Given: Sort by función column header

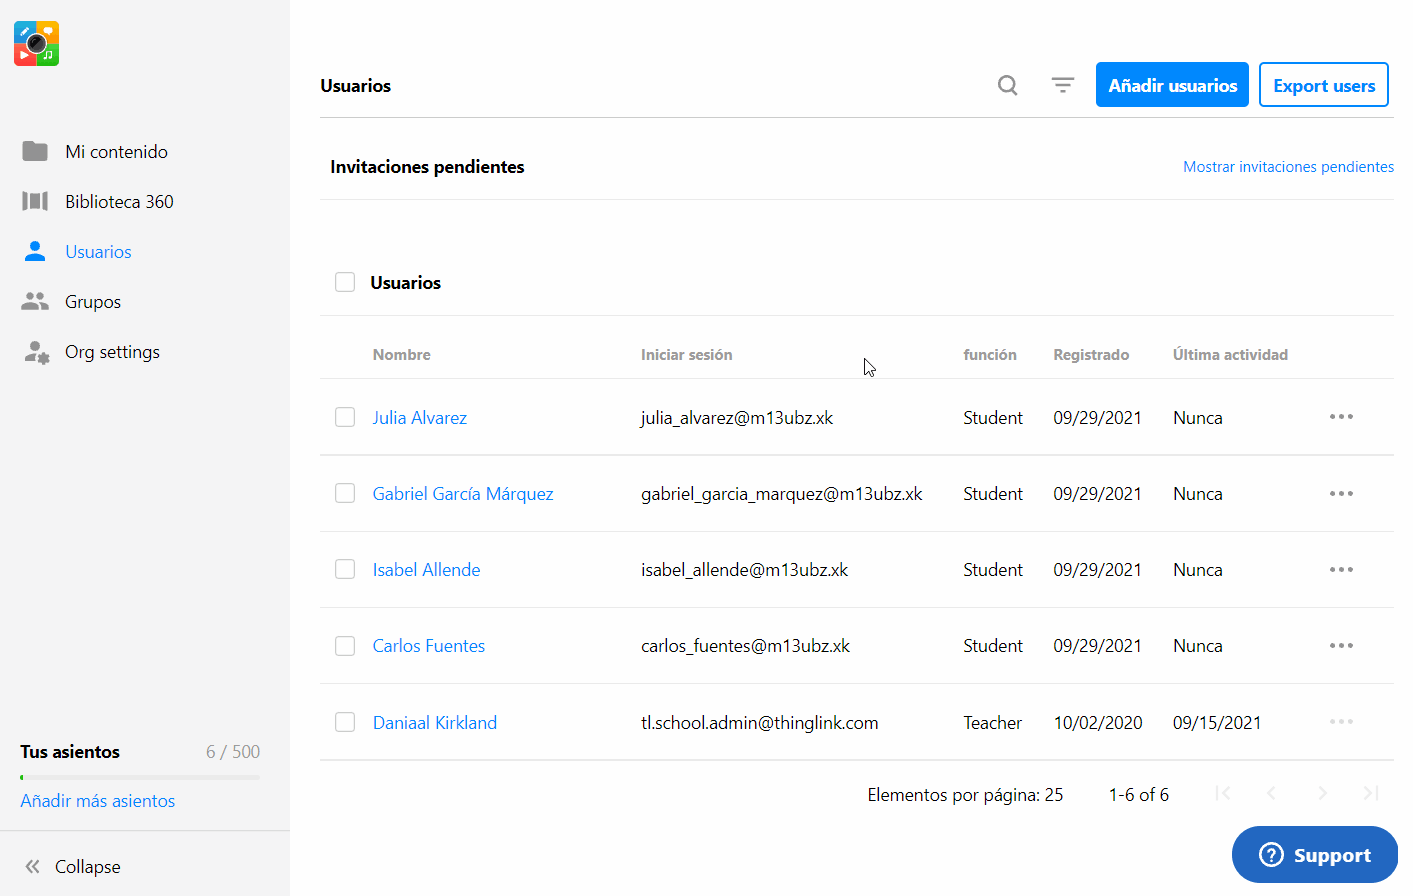Looking at the screenshot, I should point(989,355).
